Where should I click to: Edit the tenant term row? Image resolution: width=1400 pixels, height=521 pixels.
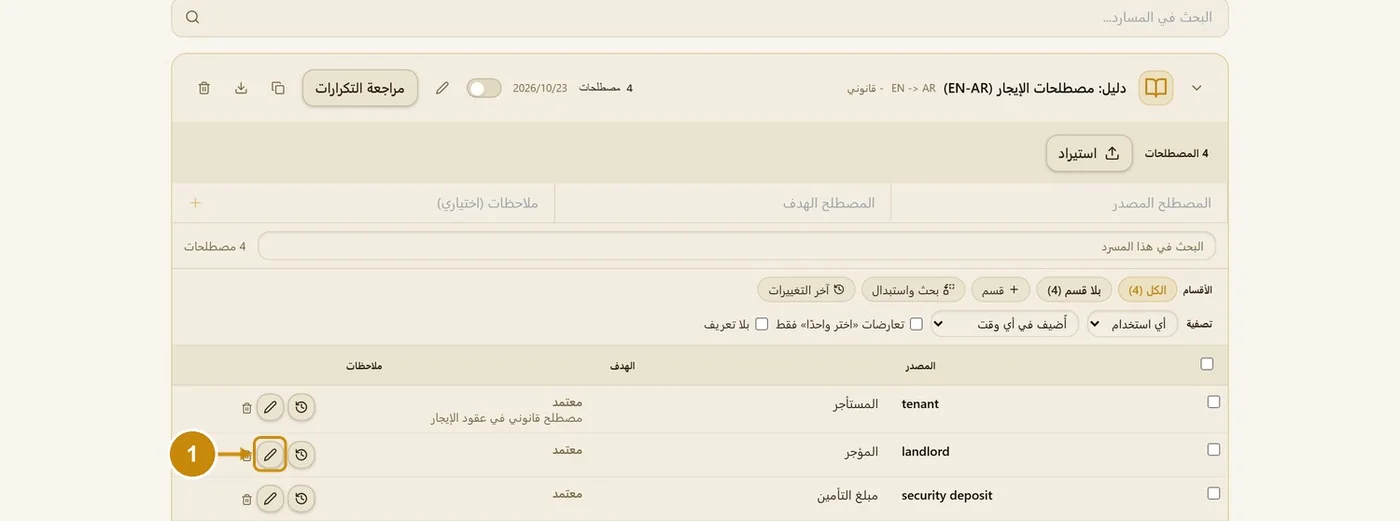click(270, 407)
